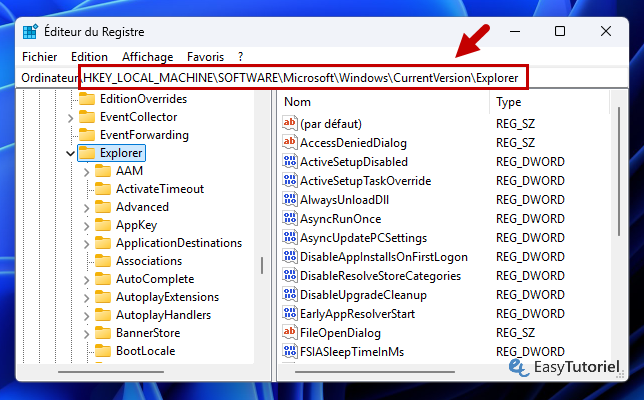The image size is (644, 400).
Task: Expand the AutoComplete subkey
Action: coord(86,280)
